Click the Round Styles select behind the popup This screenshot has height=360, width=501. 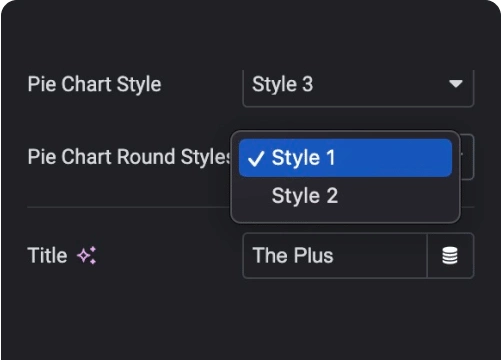click(x=467, y=157)
